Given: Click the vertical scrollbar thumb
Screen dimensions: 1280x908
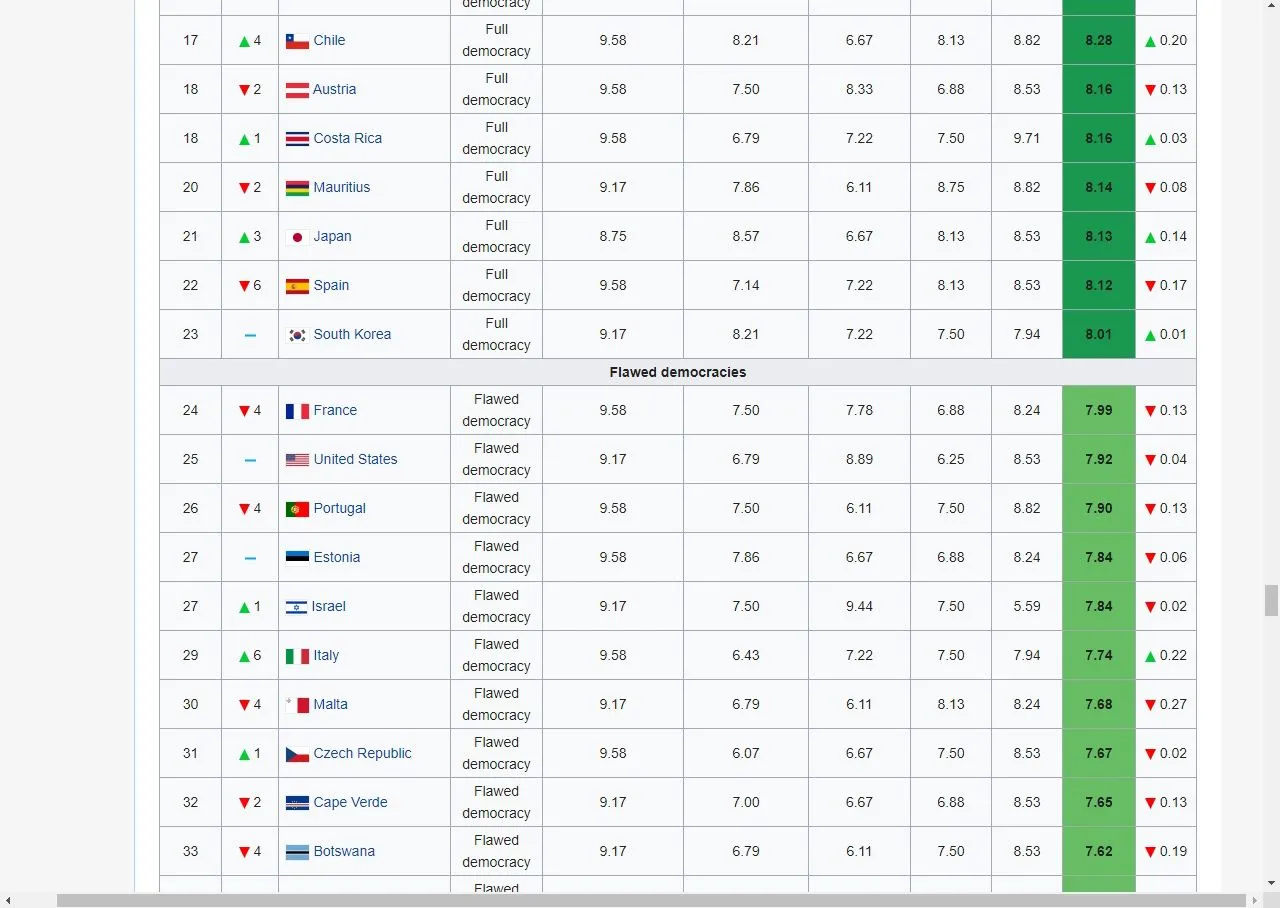Looking at the screenshot, I should click(x=1271, y=600).
